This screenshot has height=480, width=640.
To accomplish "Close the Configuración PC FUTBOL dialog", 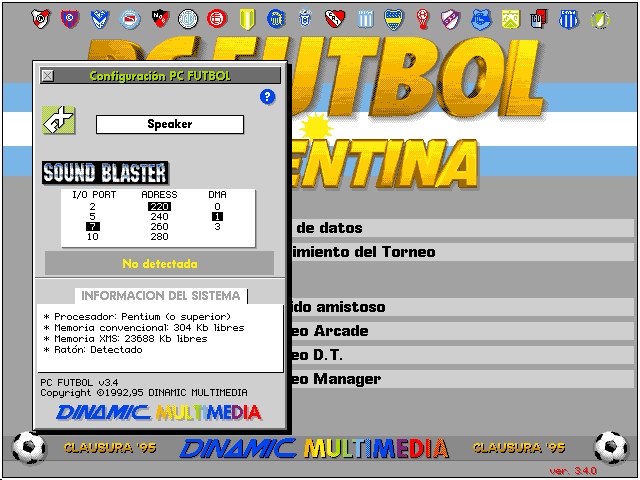I will (x=48, y=76).
